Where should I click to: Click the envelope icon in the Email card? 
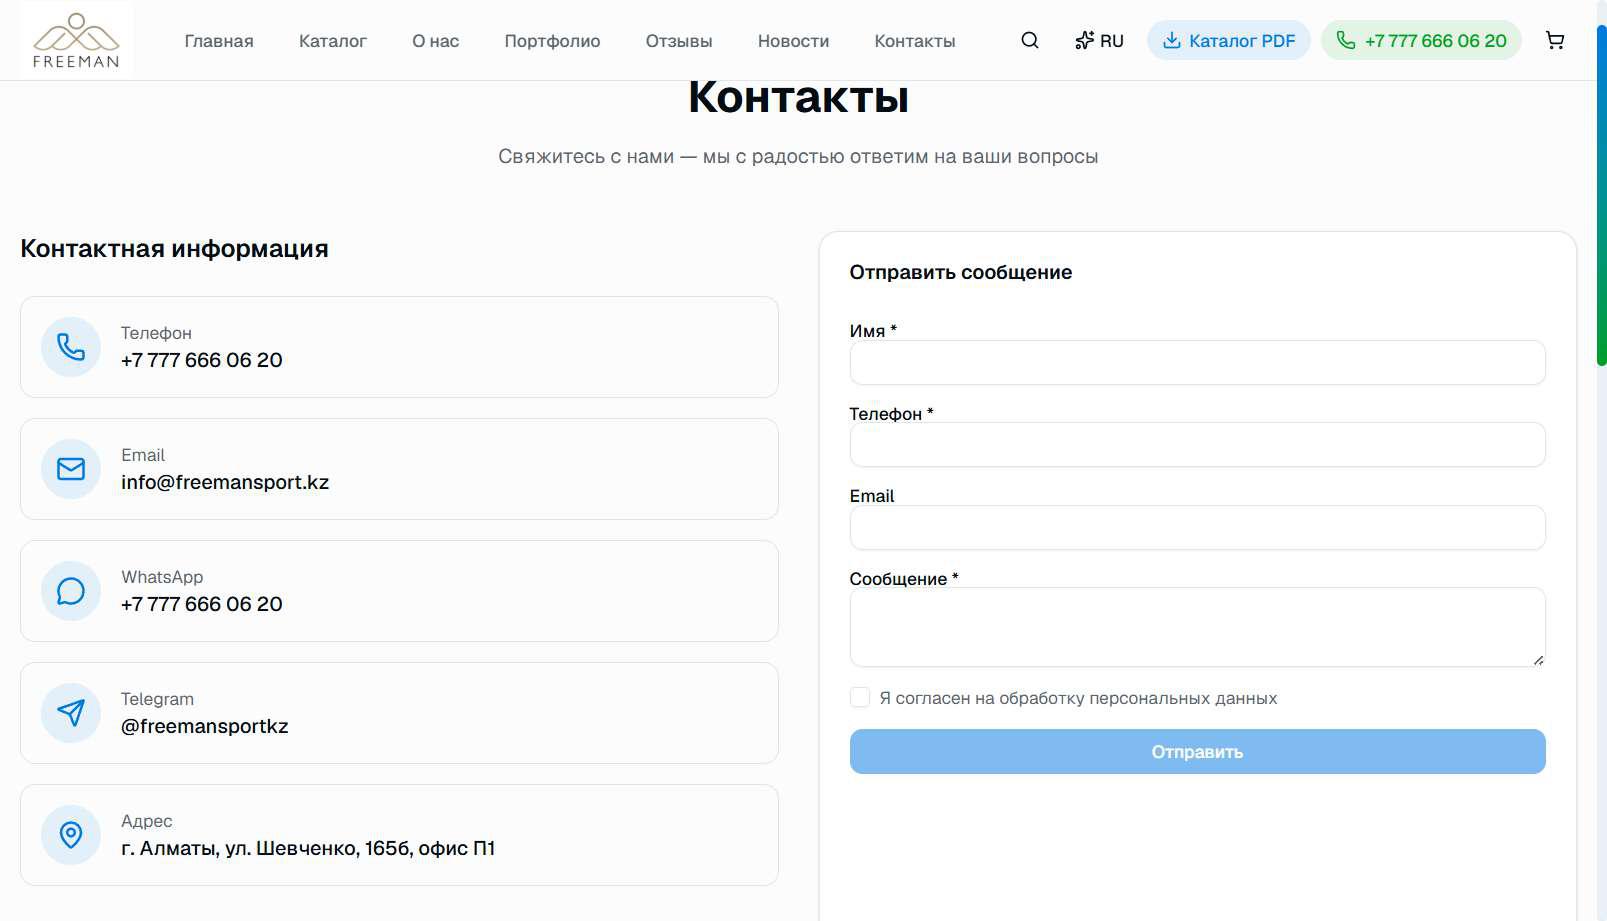71,469
